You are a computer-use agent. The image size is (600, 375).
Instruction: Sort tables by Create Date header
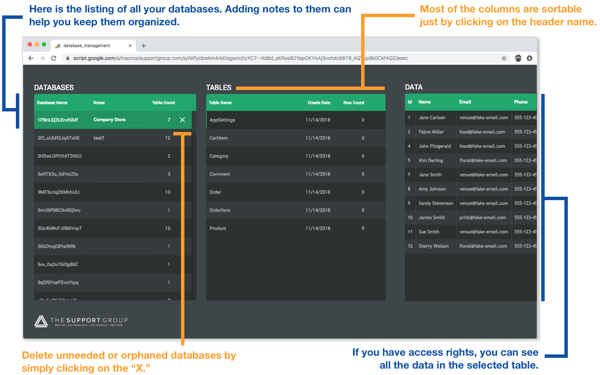[x=319, y=103]
